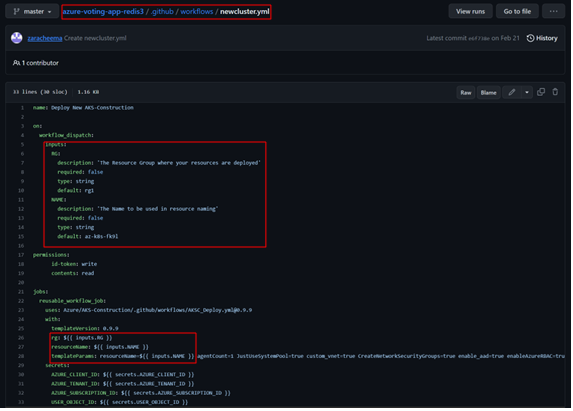Click the newcluster.yml file name
The width and height of the screenshot is (573, 411).
(244, 12)
